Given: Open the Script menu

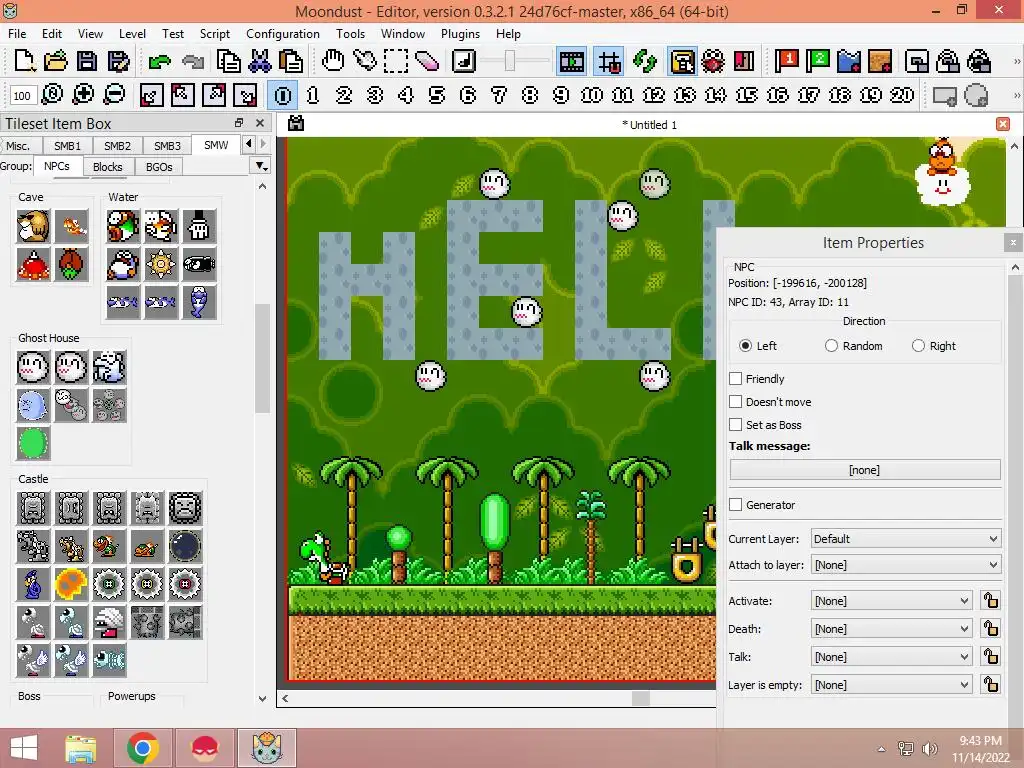Looking at the screenshot, I should point(214,34).
